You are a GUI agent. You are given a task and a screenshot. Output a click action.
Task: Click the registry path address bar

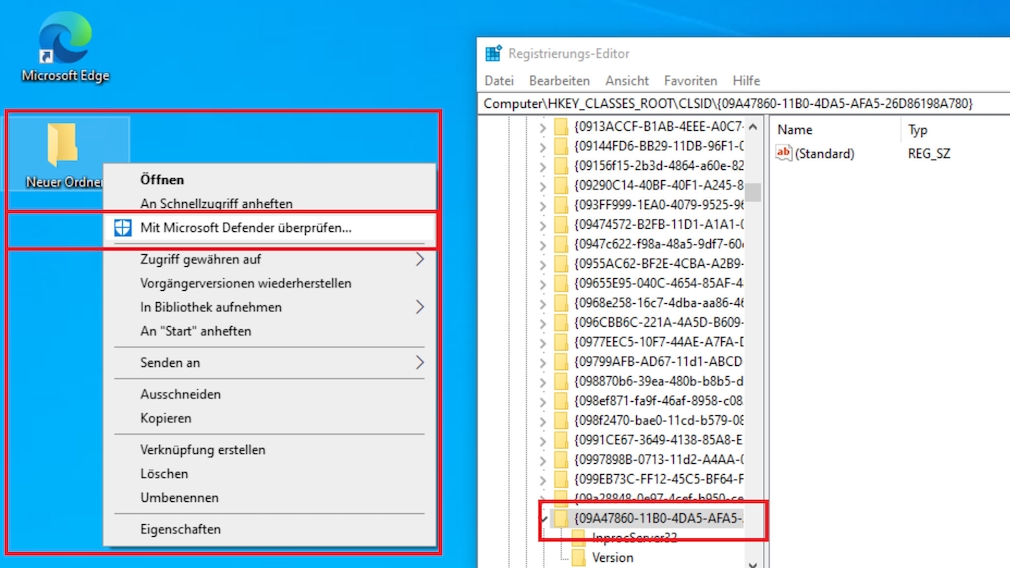coord(744,103)
